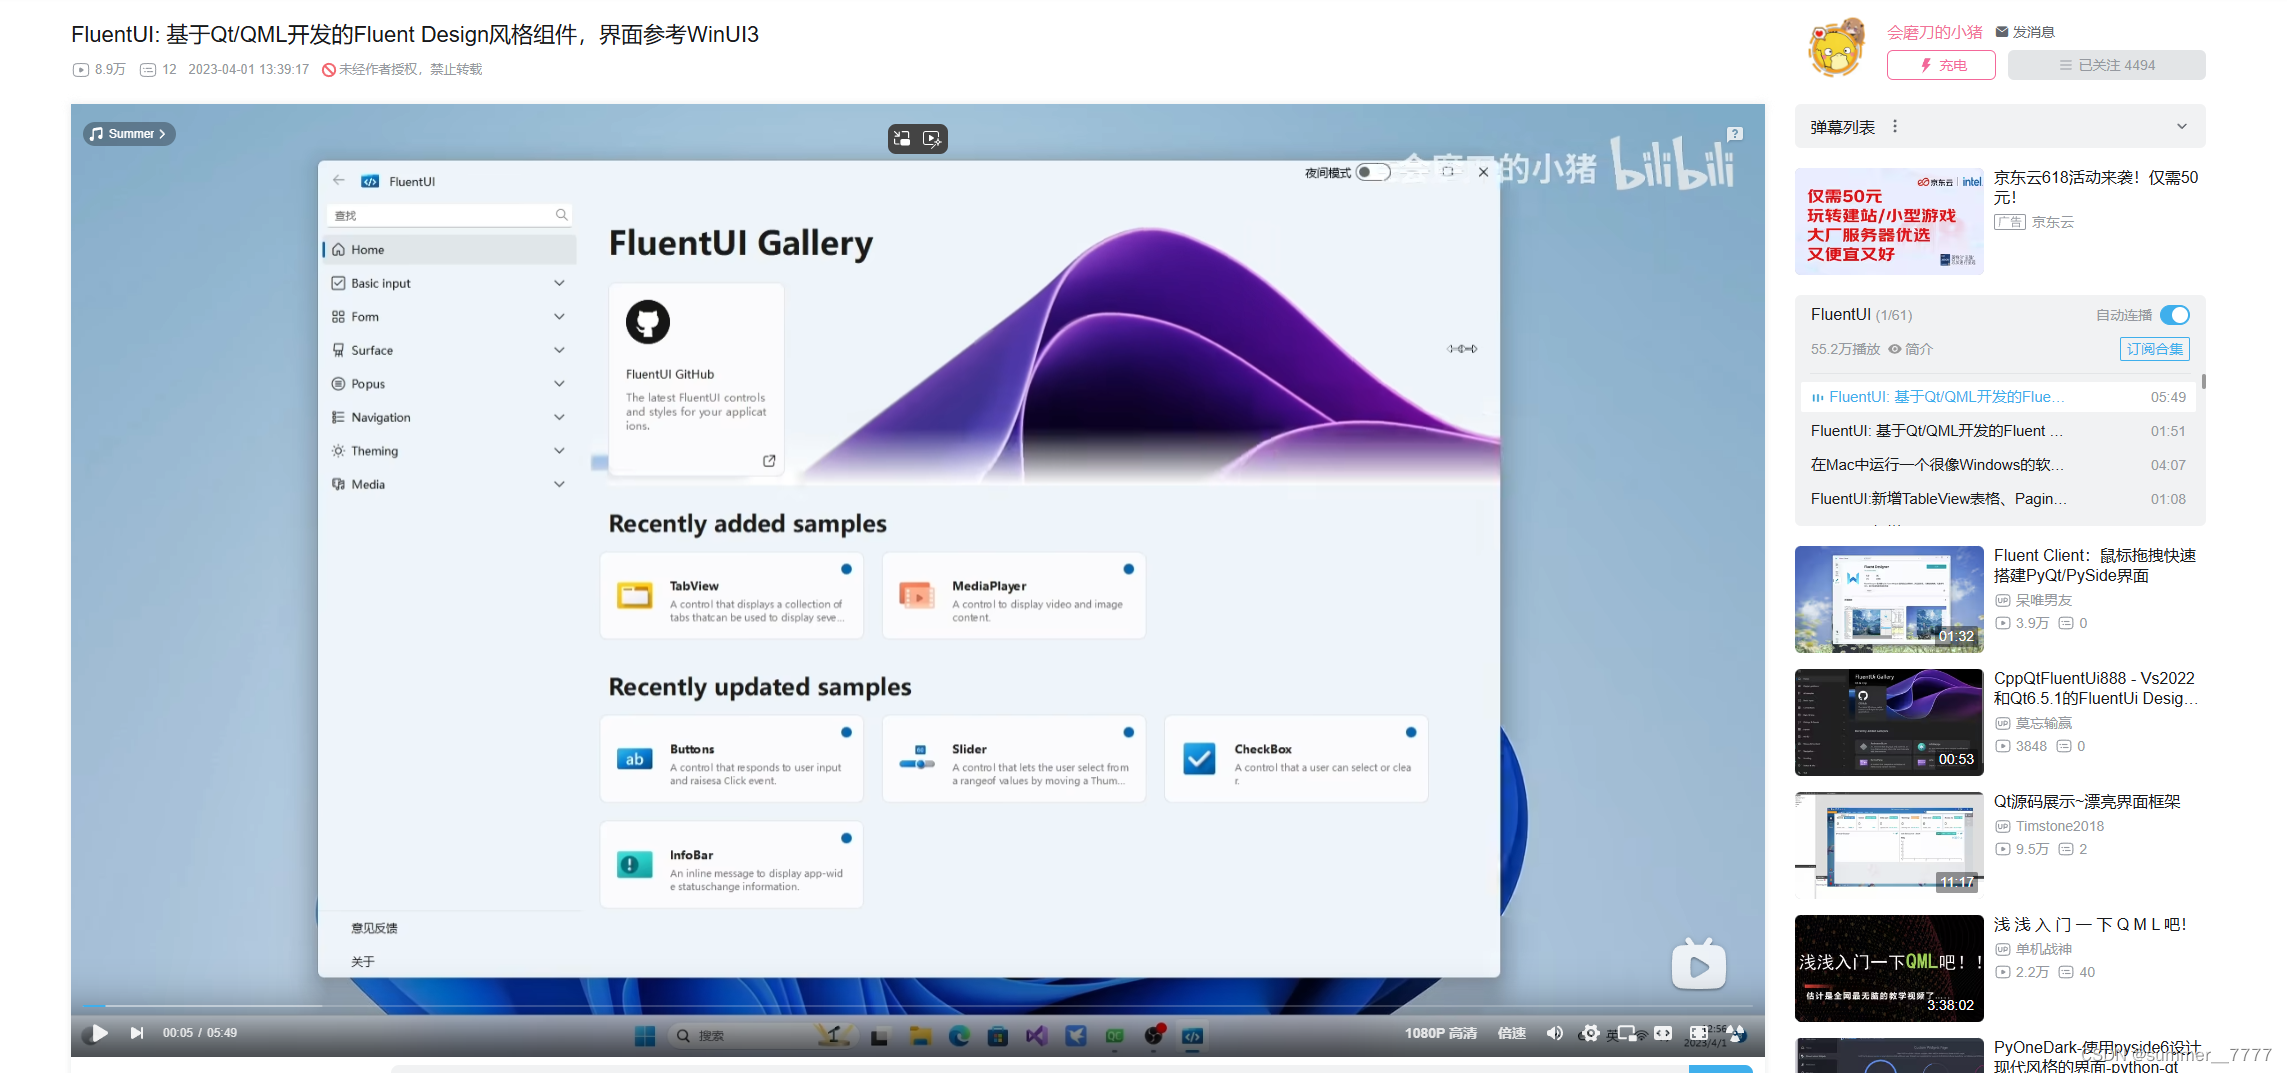This screenshot has height=1073, width=2287.
Task: Click the screenshot capture icon above the video
Action: point(902,139)
